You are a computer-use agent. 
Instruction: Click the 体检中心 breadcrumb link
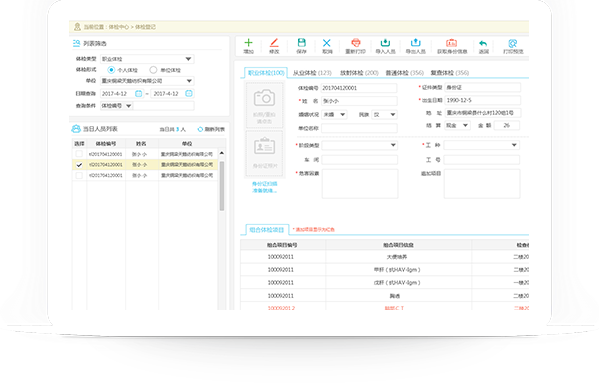pyautogui.click(x=118, y=27)
